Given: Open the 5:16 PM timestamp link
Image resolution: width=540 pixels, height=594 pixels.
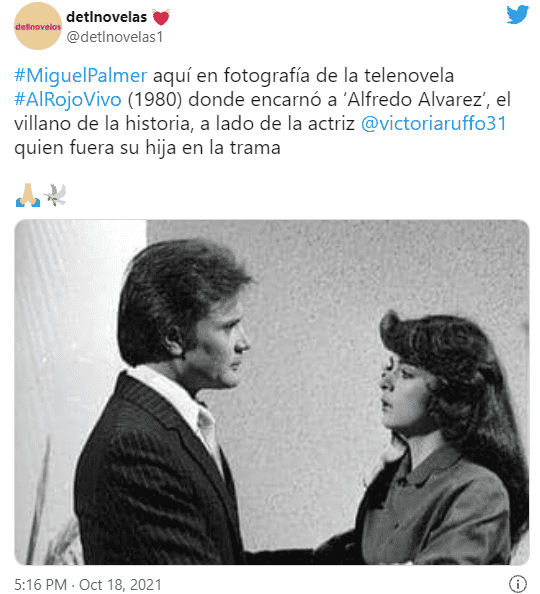Looking at the screenshot, I should [x=41, y=585].
